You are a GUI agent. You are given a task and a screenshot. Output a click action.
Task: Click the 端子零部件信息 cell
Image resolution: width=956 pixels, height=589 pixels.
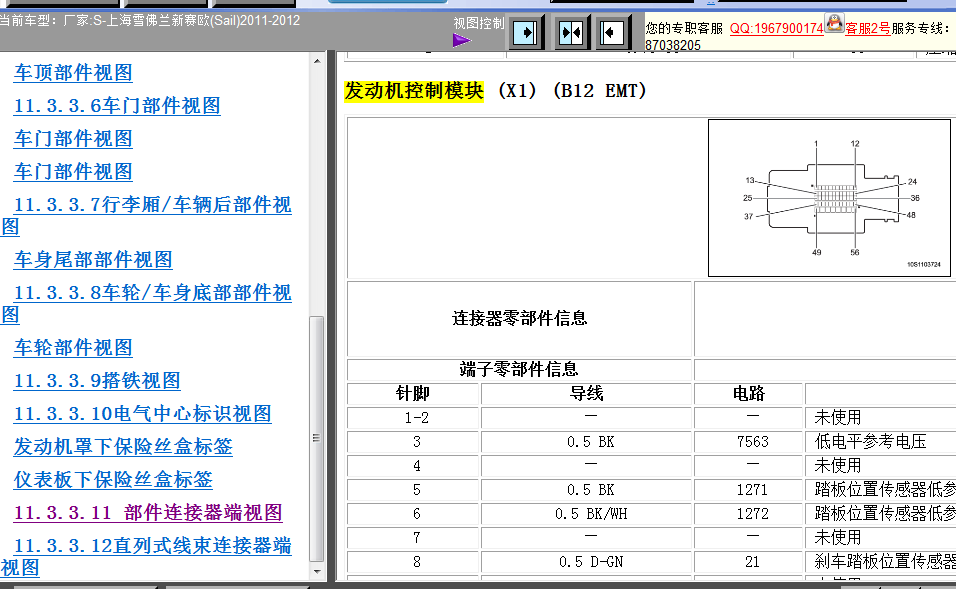[x=519, y=369]
